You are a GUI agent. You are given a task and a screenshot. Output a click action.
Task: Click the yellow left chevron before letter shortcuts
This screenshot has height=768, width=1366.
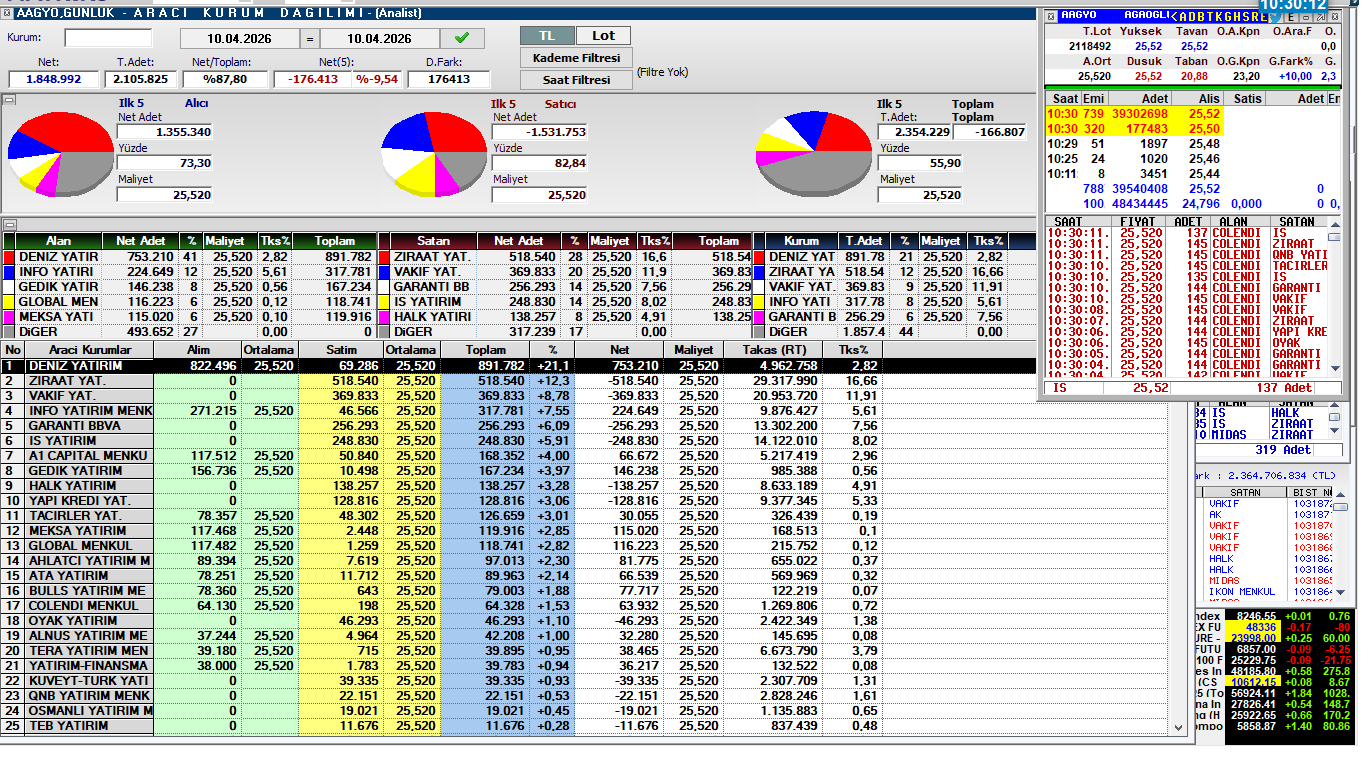tap(1173, 16)
